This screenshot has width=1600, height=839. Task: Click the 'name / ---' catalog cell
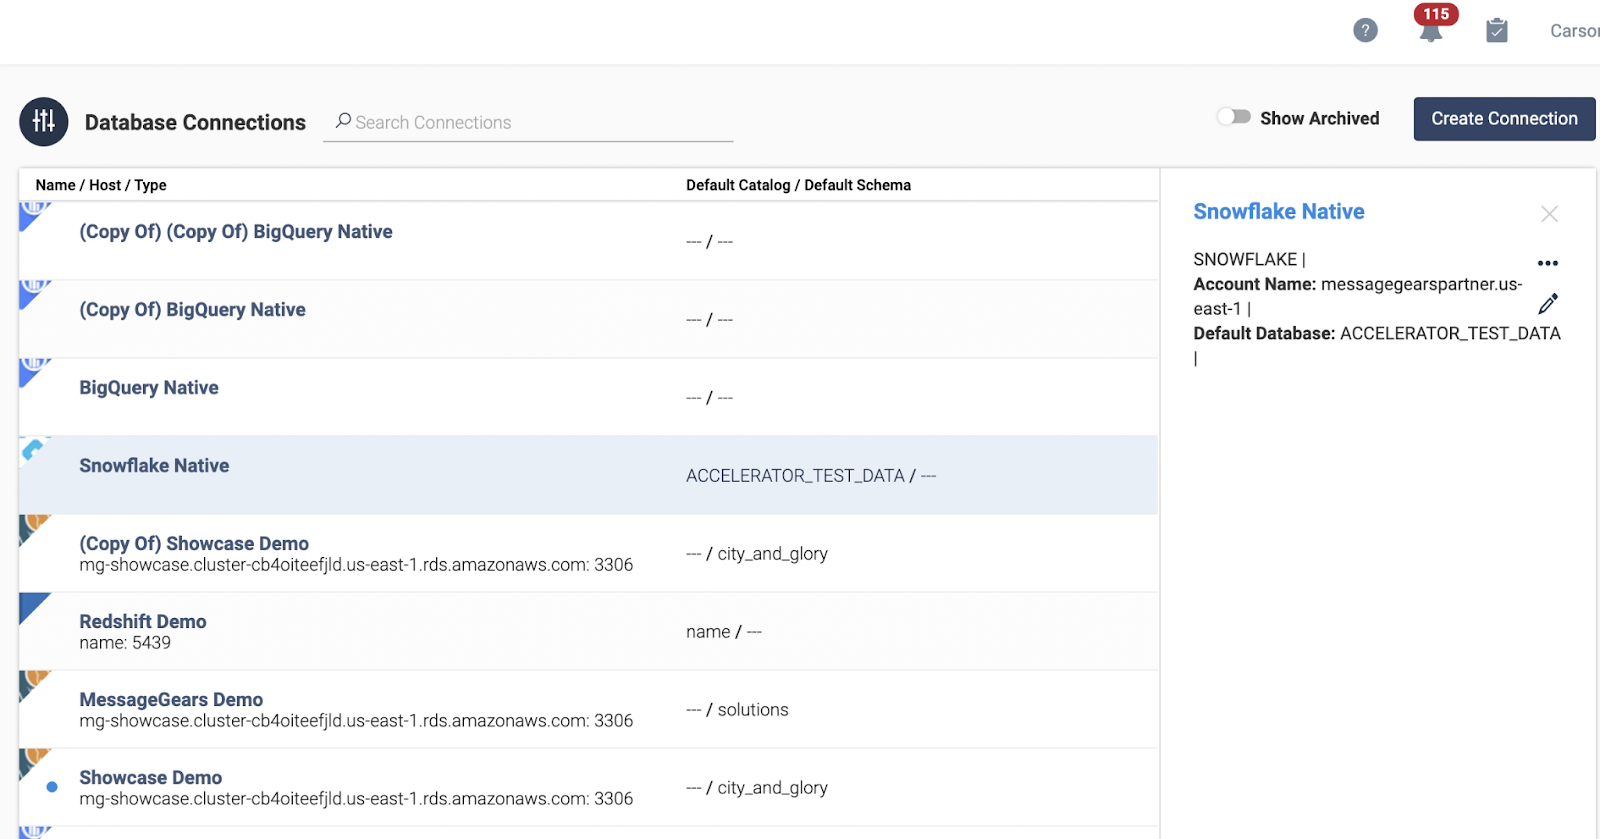point(724,632)
